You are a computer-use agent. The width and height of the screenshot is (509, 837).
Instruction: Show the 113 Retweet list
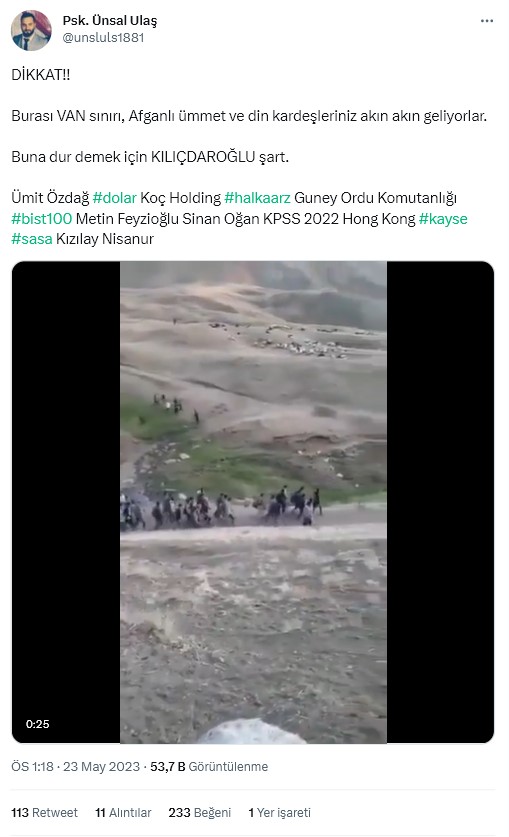click(x=44, y=813)
